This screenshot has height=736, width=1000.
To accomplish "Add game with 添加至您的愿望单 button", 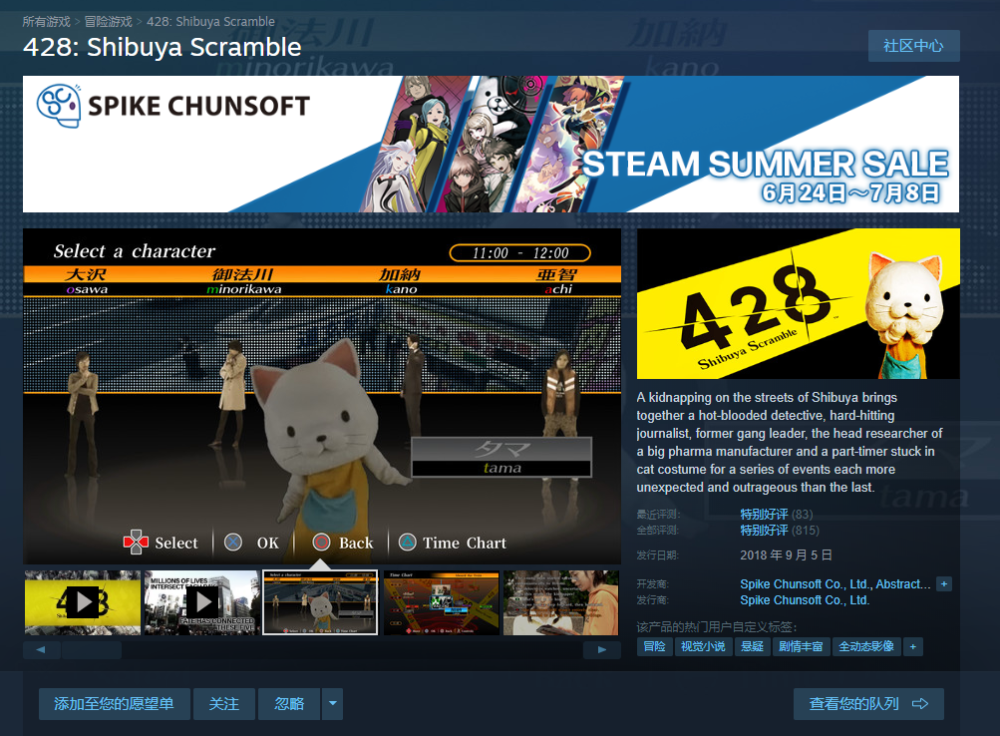I will [x=114, y=703].
